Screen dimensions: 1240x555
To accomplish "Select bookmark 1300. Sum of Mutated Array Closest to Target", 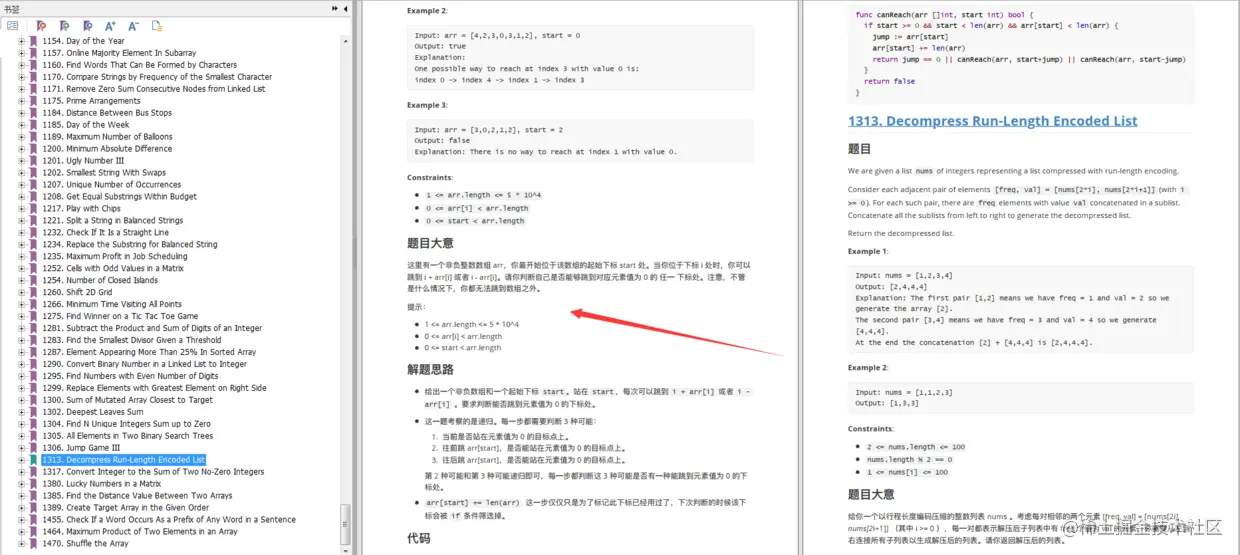I will [x=128, y=400].
